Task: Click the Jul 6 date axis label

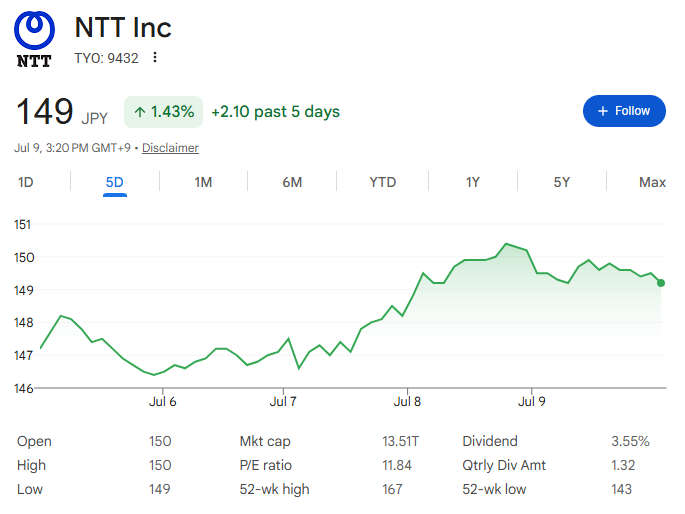Action: tap(163, 401)
